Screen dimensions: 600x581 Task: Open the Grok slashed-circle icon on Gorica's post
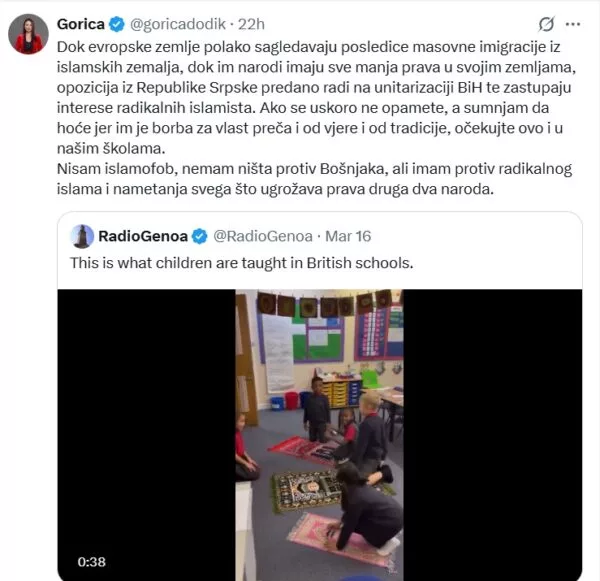[x=546, y=24]
